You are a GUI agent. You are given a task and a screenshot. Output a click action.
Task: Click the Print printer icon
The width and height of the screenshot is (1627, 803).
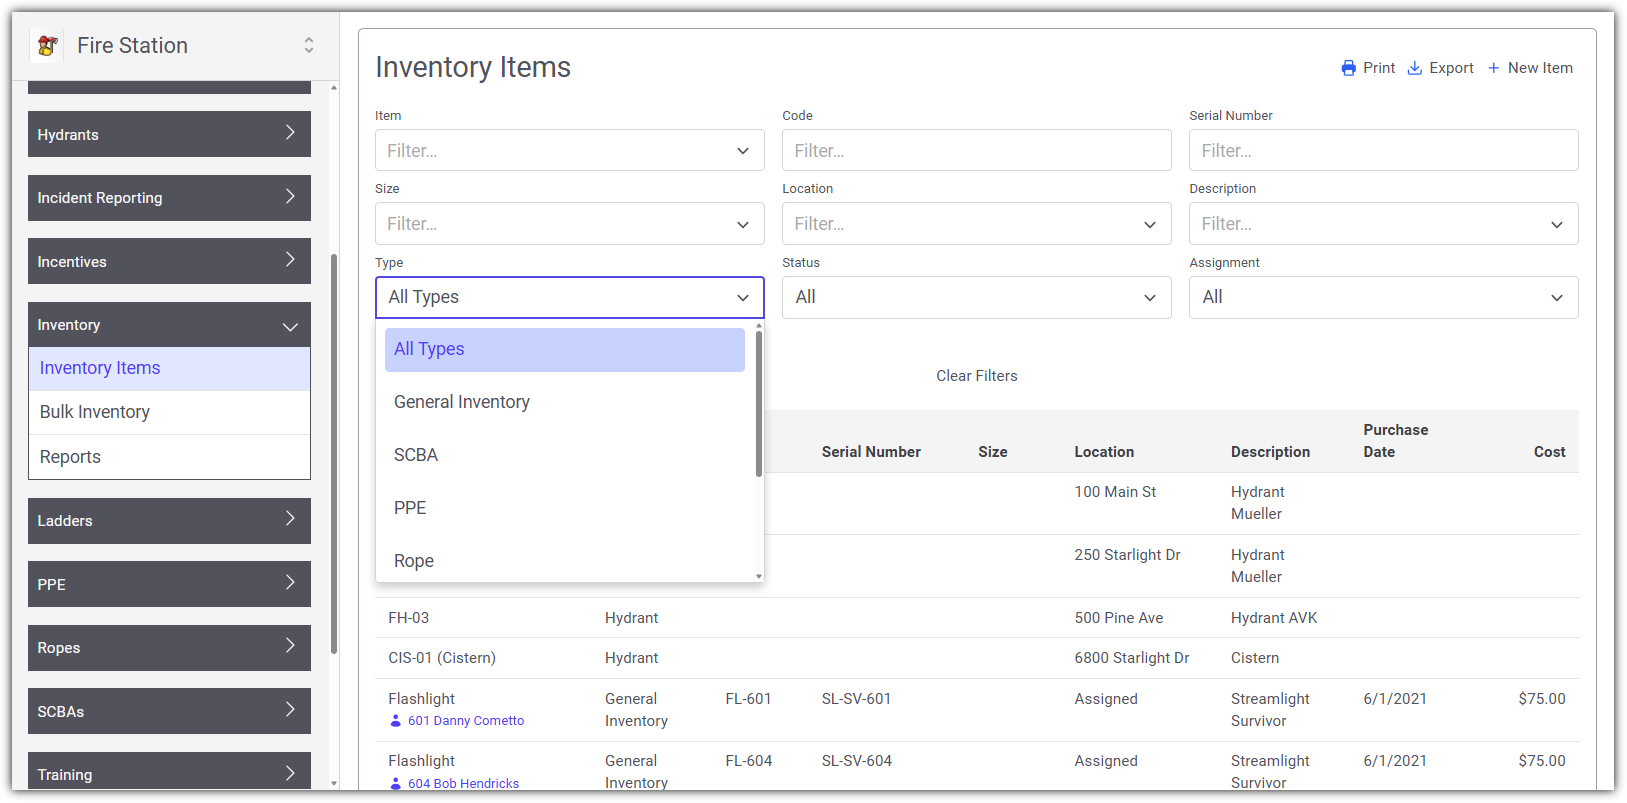pos(1348,68)
